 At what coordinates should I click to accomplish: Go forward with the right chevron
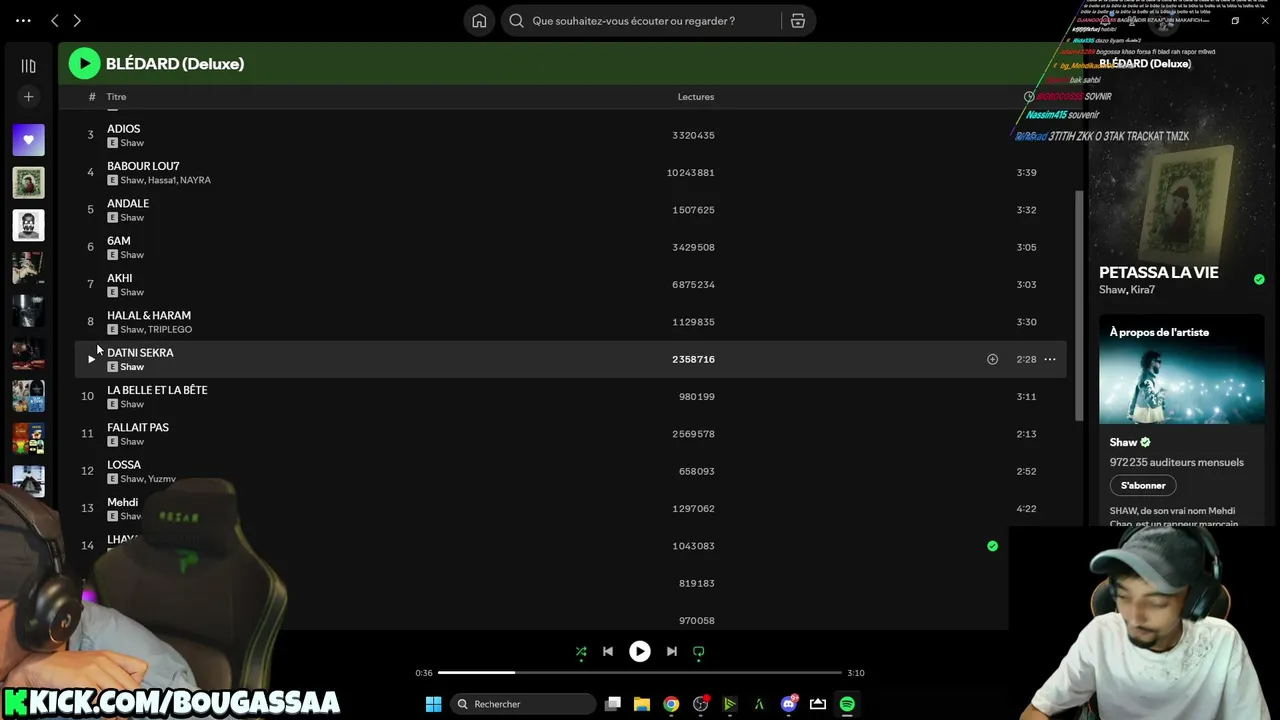coord(77,21)
